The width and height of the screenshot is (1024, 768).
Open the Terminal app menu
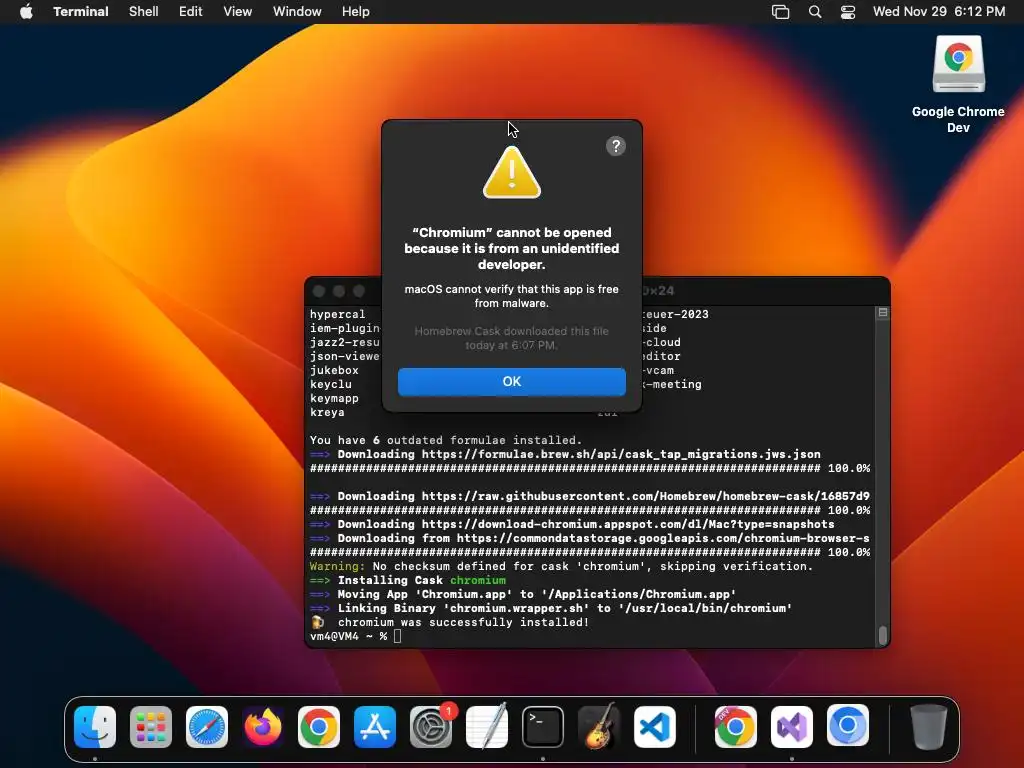point(81,12)
